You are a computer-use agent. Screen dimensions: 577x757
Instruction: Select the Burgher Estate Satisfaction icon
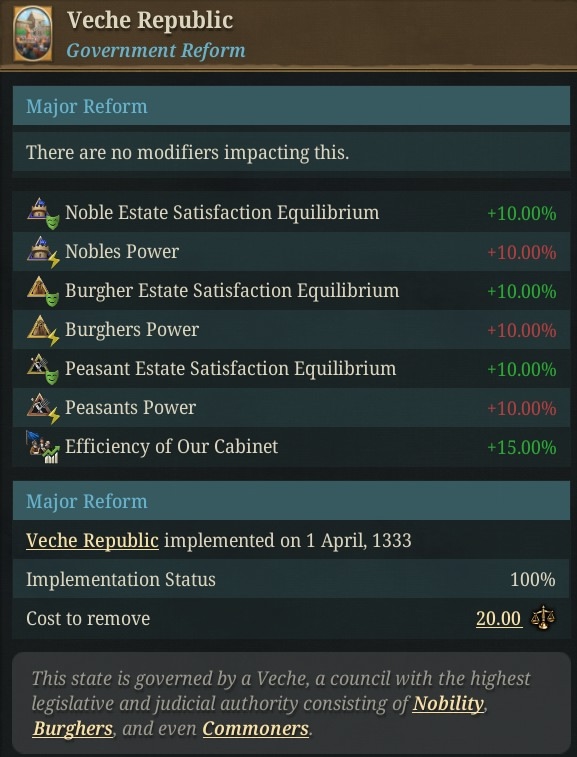42,291
